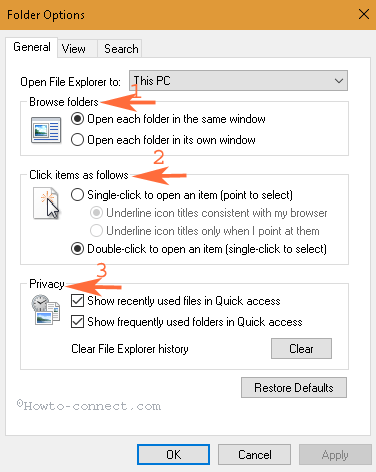Click the Browse folders window icon
This screenshot has width=376, height=472.
click(x=46, y=130)
